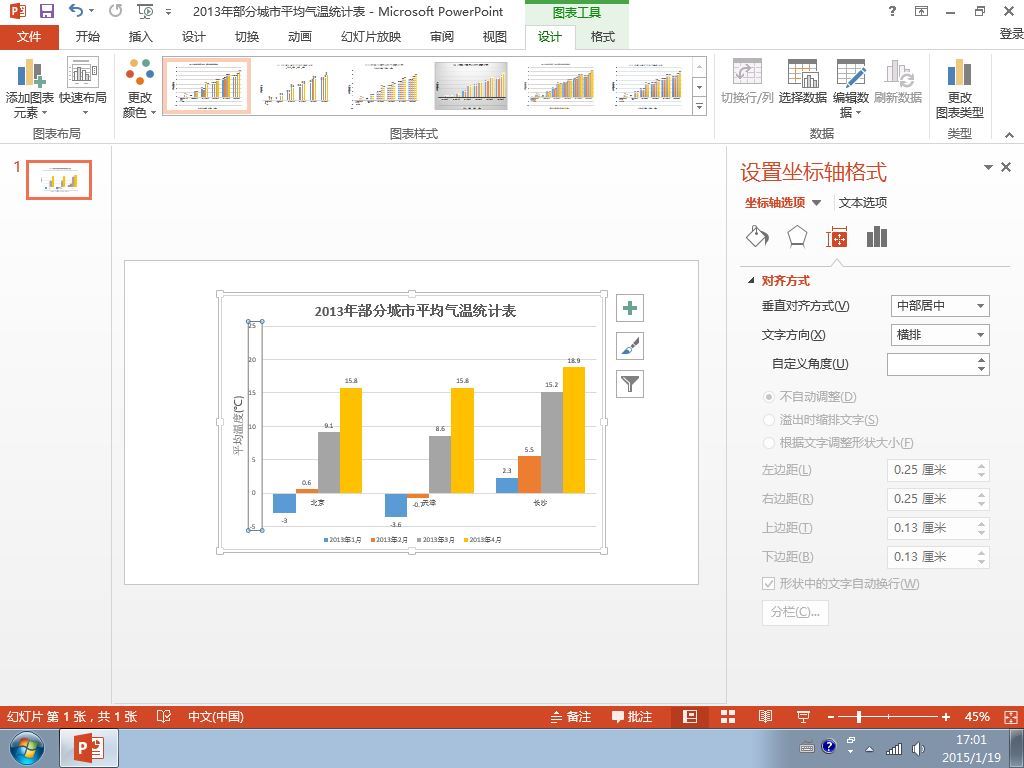Switch to 开始 ribbon tab
Image resolution: width=1024 pixels, height=768 pixels.
88,37
